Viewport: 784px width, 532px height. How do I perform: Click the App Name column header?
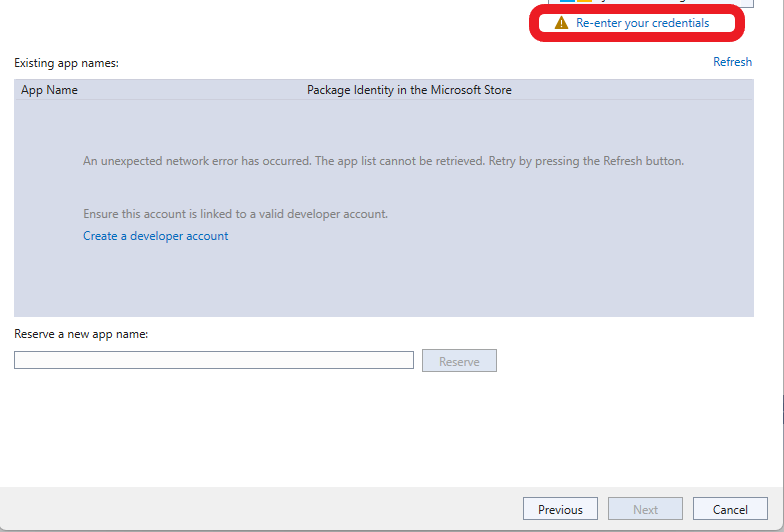[49, 90]
